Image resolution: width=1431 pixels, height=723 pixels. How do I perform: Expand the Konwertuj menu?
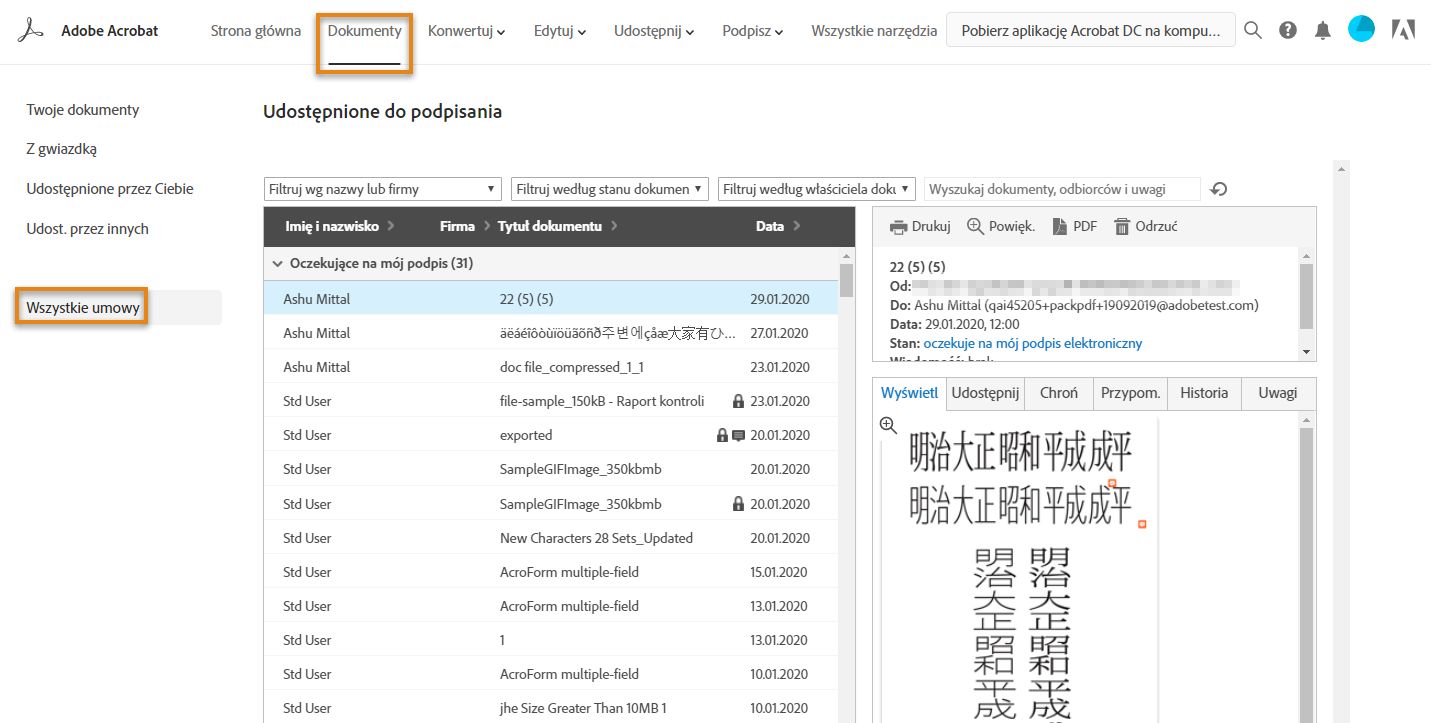click(466, 31)
